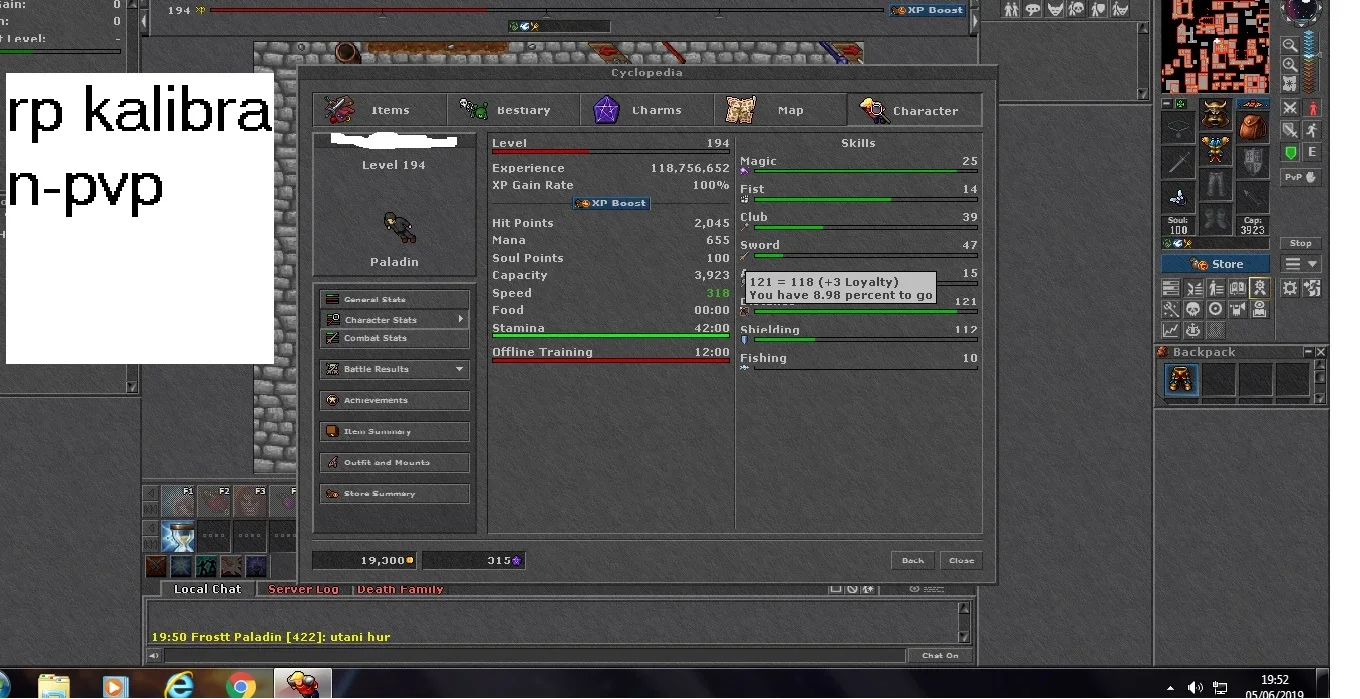The width and height of the screenshot is (1360, 699).
Task: Click the Offline Training progress bar
Action: pos(611,360)
